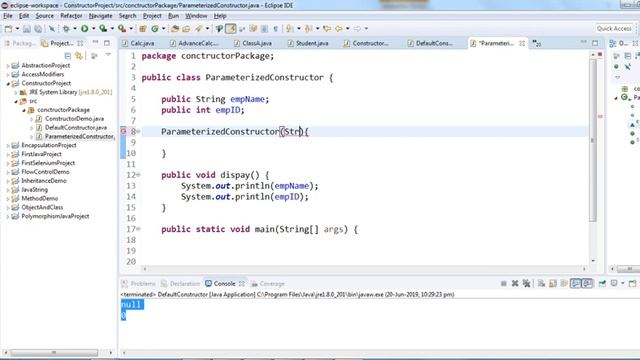Open the File menu

click(x=8, y=16)
